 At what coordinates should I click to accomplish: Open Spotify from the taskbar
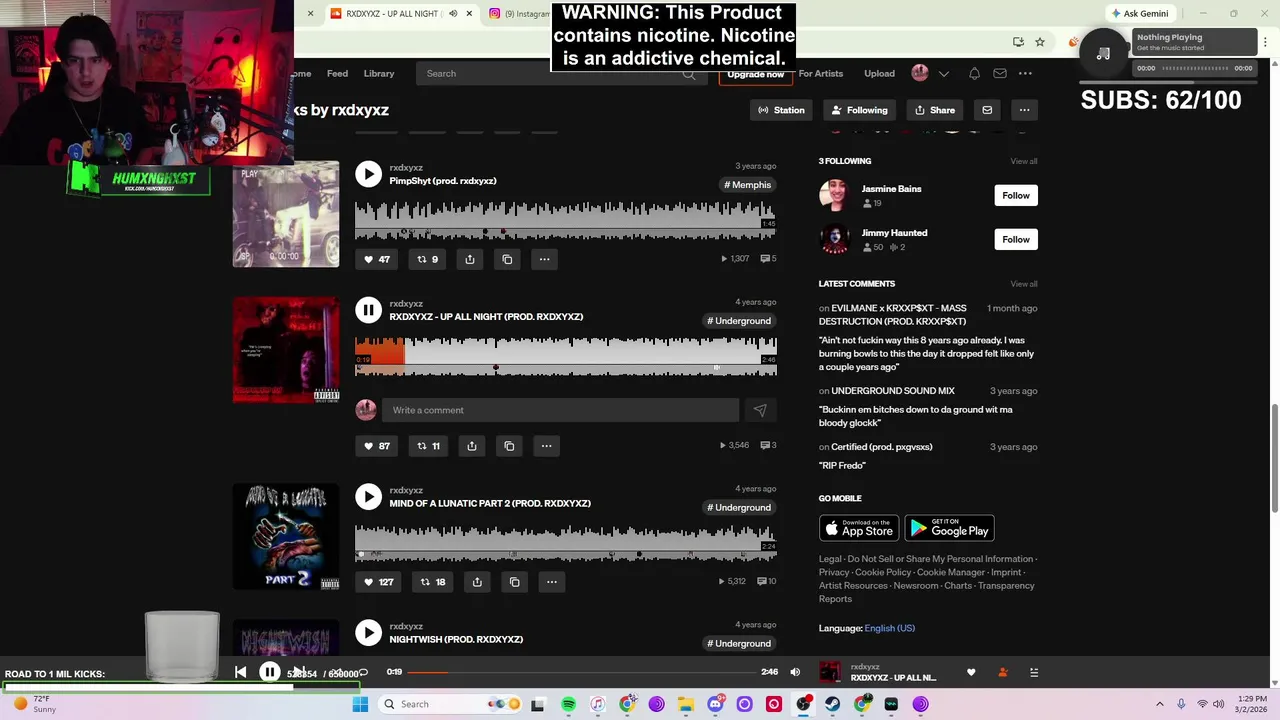point(568,704)
